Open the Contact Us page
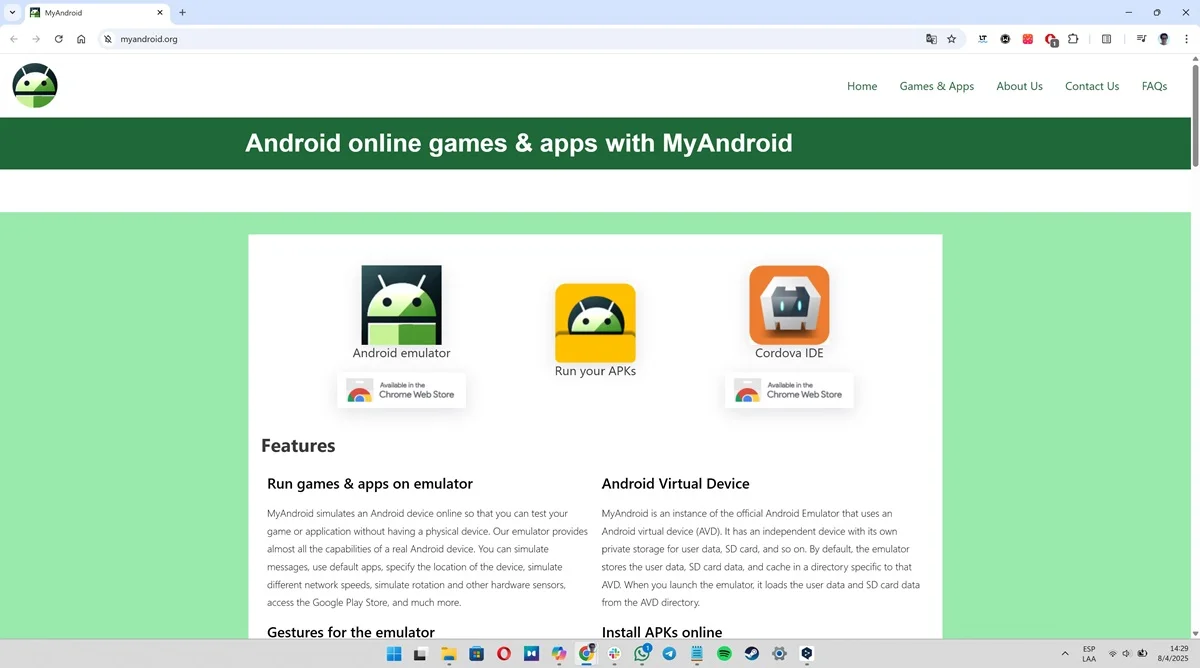Screen dimensions: 1200x668 click(x=1092, y=86)
